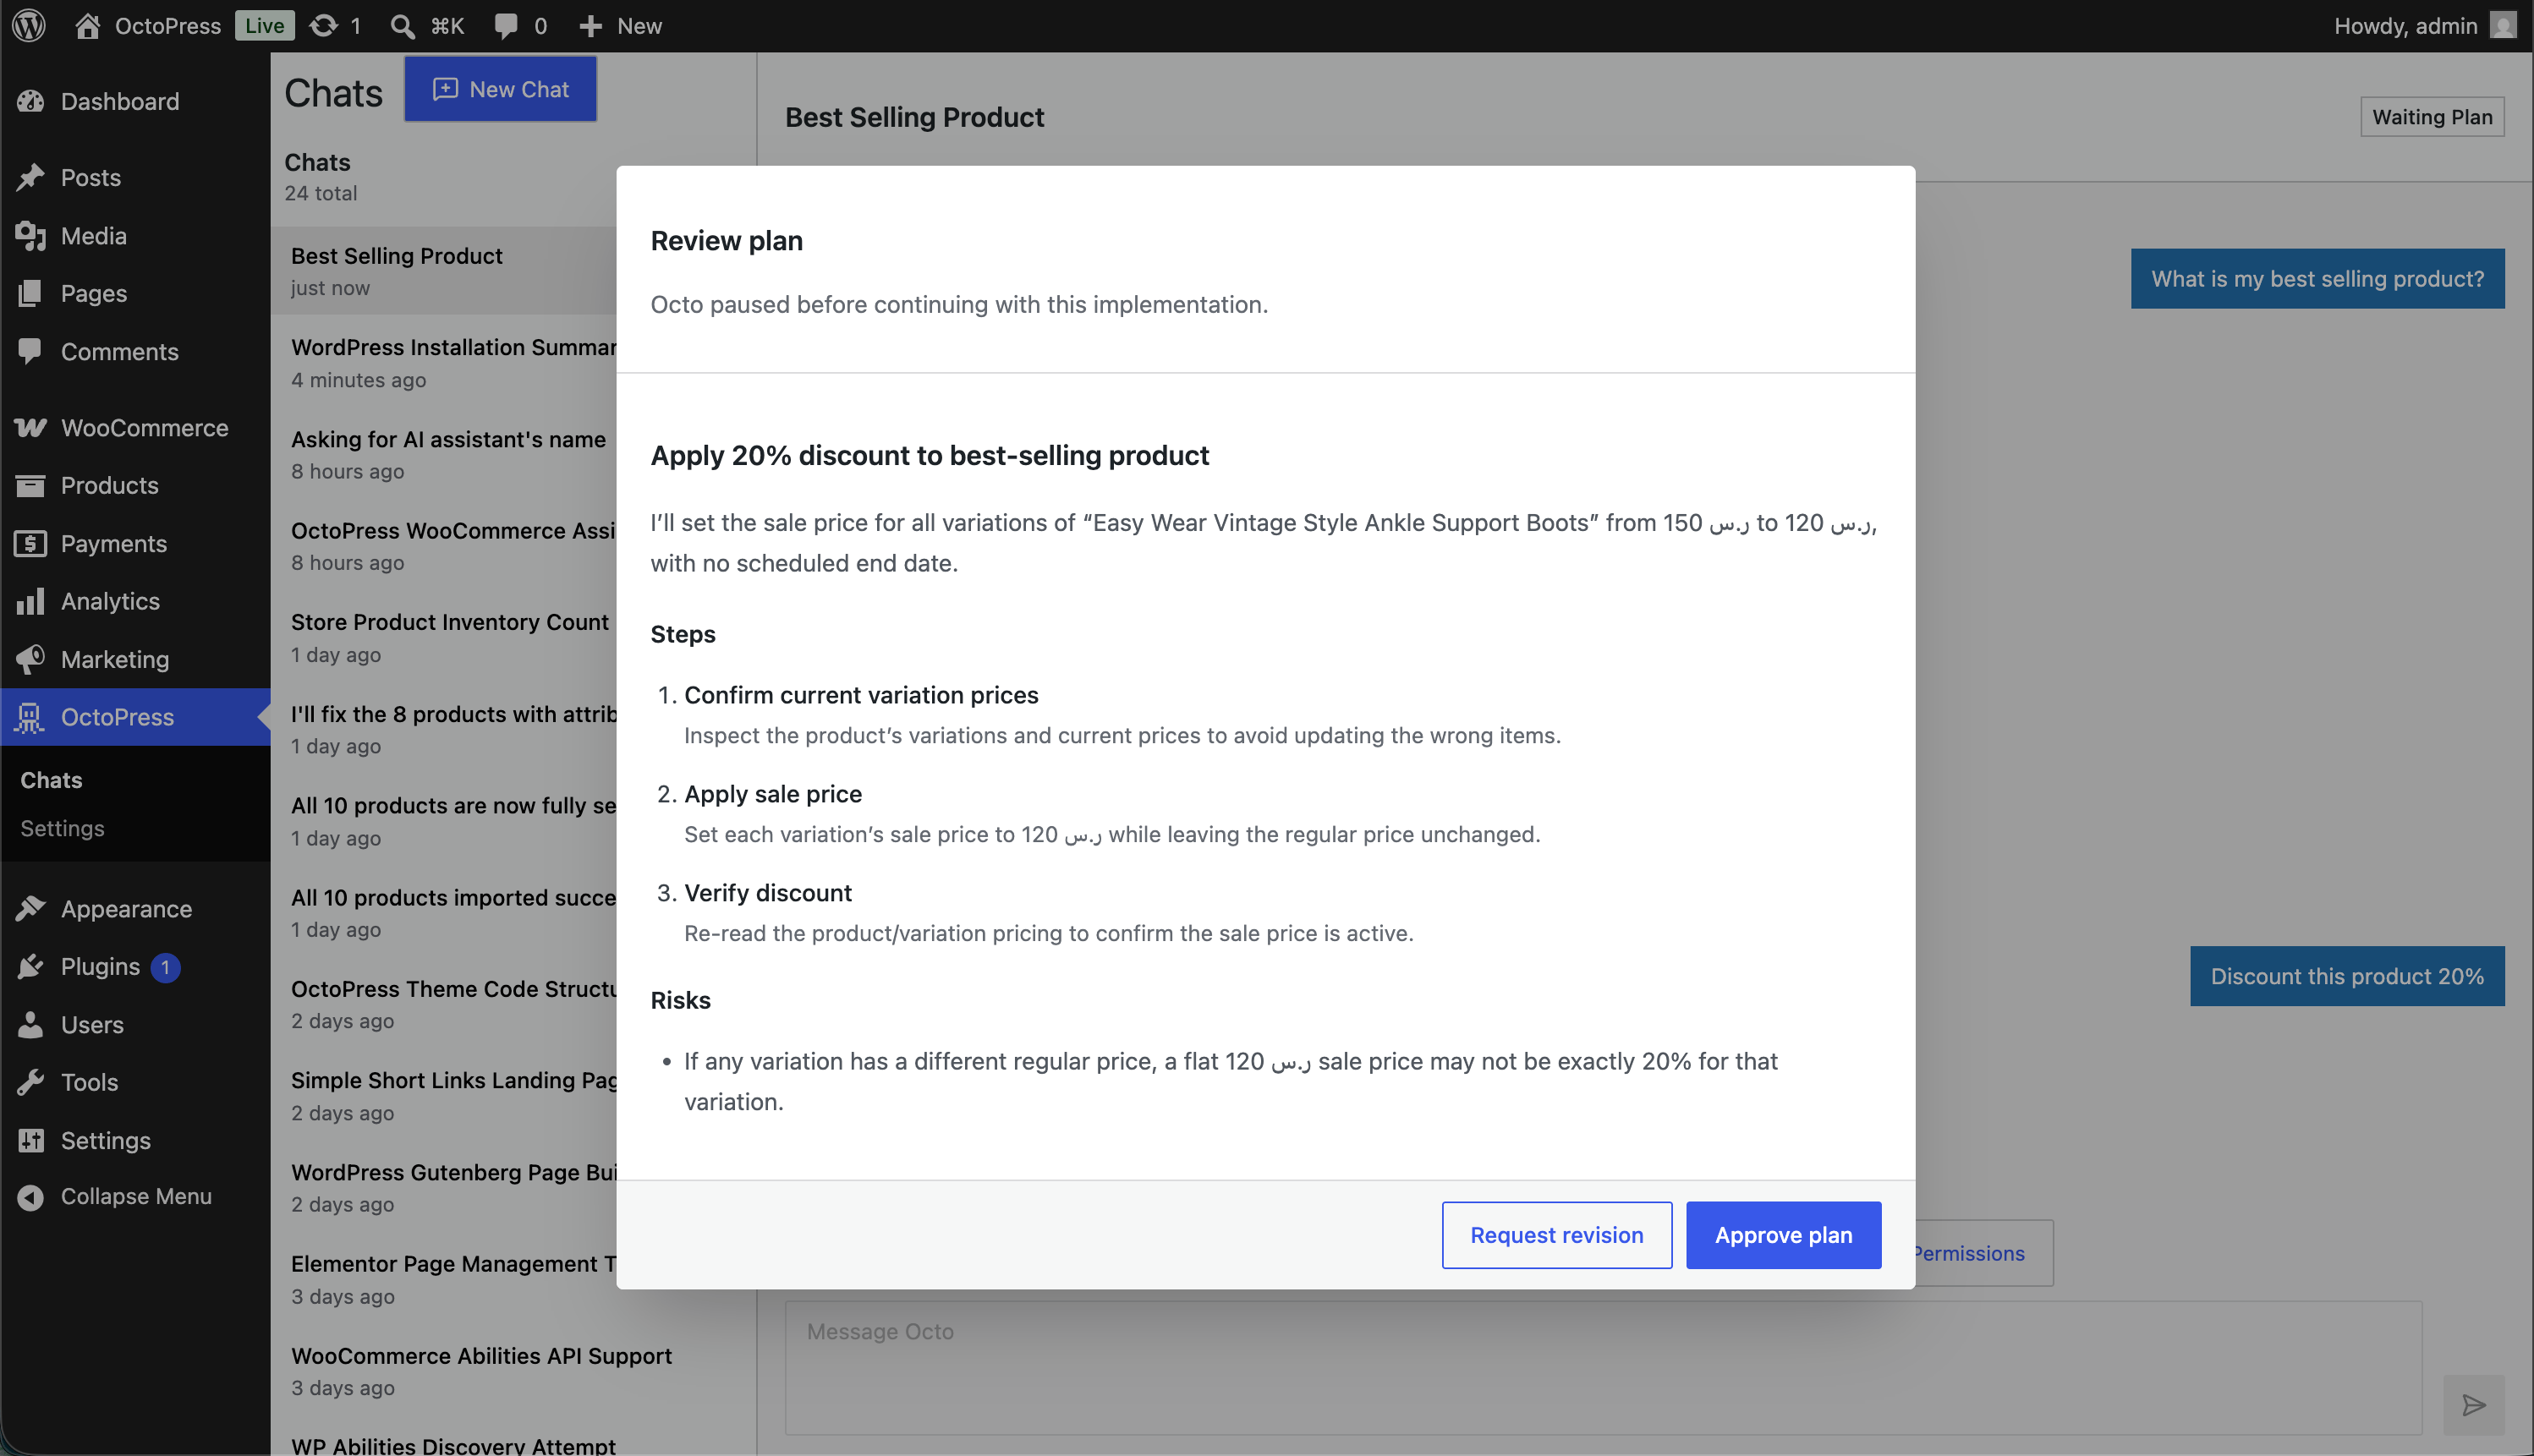Open the search magnifier icon

[402, 26]
